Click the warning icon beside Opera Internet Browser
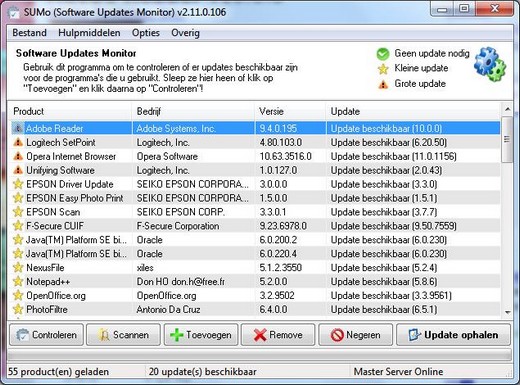The image size is (520, 385). (18, 156)
